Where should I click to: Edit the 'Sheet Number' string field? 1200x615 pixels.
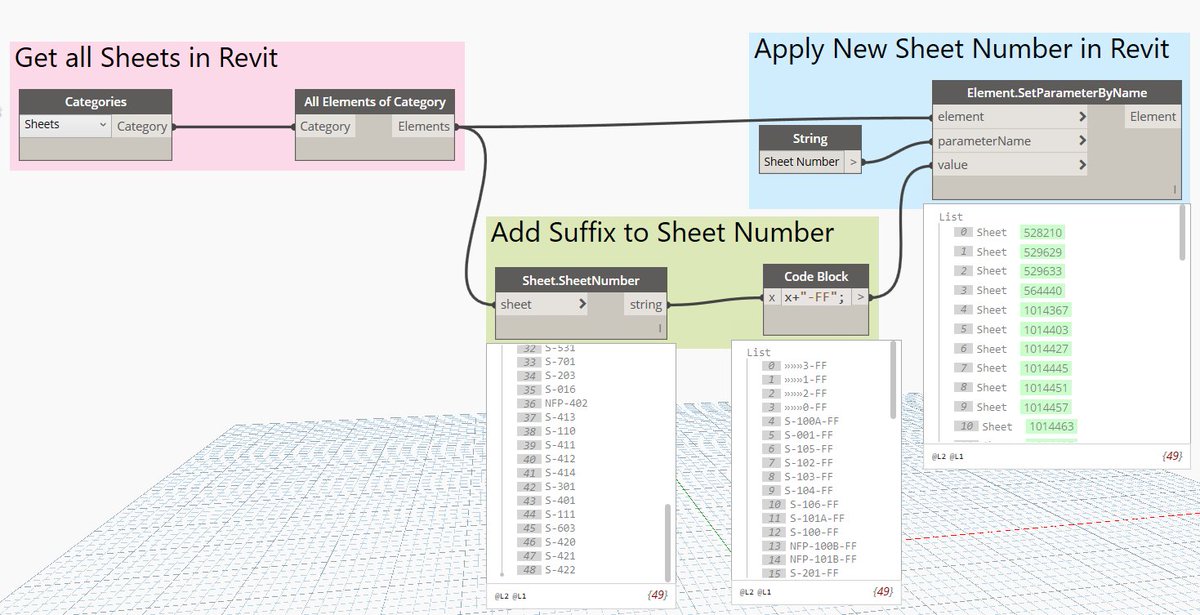point(801,162)
